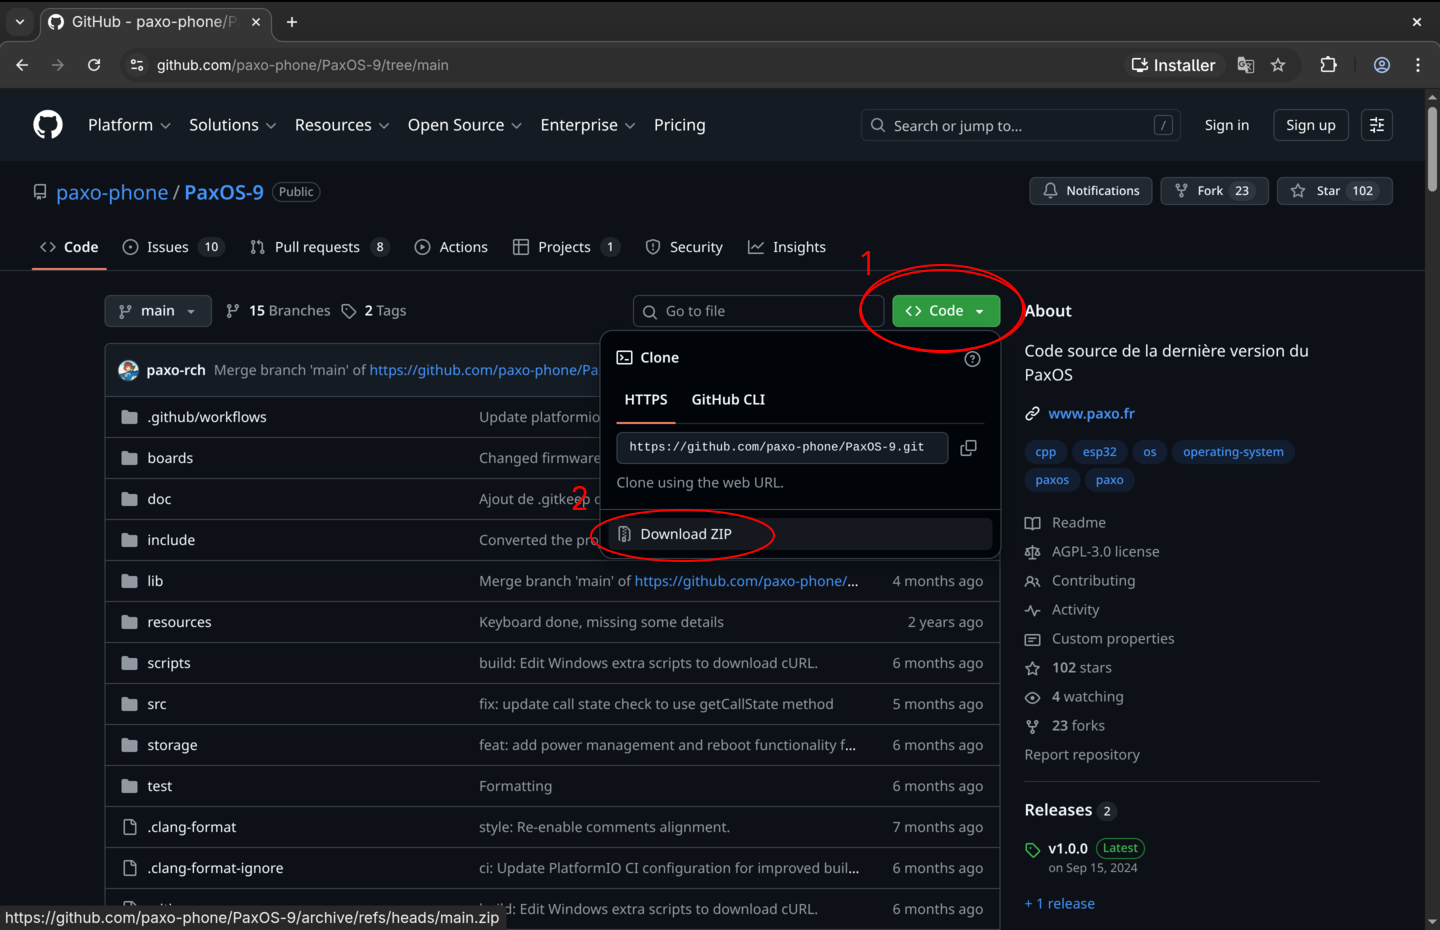Screen dimensions: 1440x930
Task: Reload the page
Action: coord(94,64)
